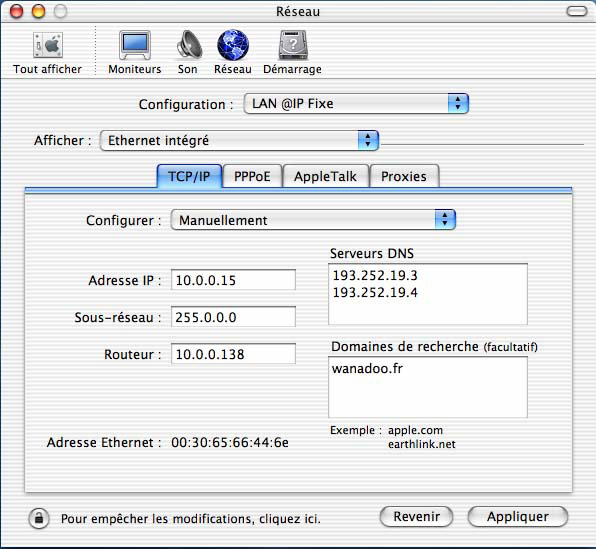This screenshot has width=596, height=549.
Task: Click the Sous-réseau input field
Action: 233,317
